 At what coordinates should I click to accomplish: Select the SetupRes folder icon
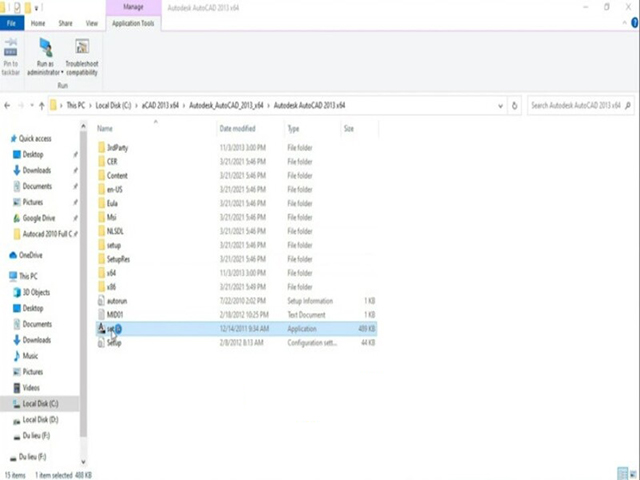[102, 259]
